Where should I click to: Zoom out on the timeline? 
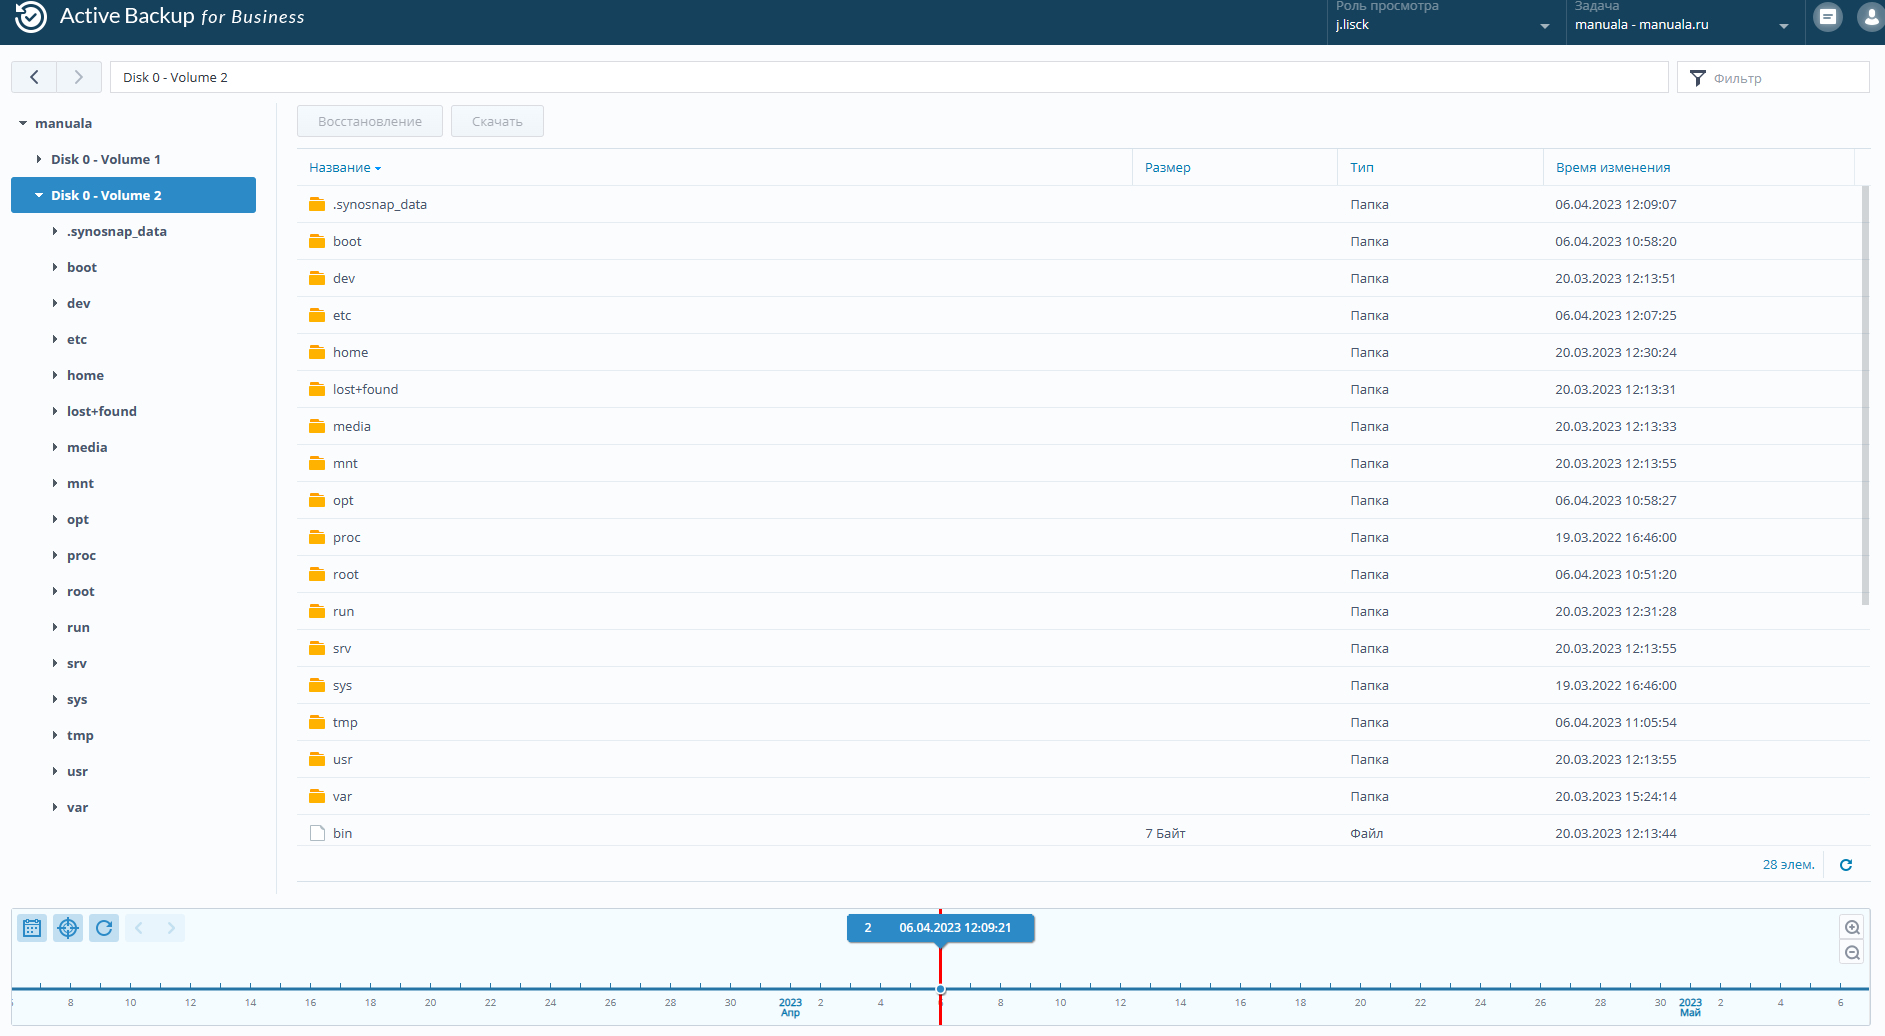coord(1852,953)
